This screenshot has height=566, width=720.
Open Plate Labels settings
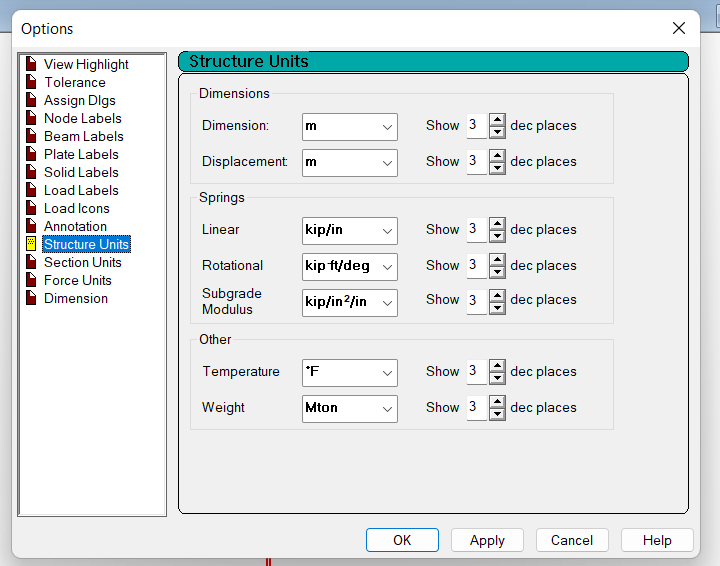(81, 154)
